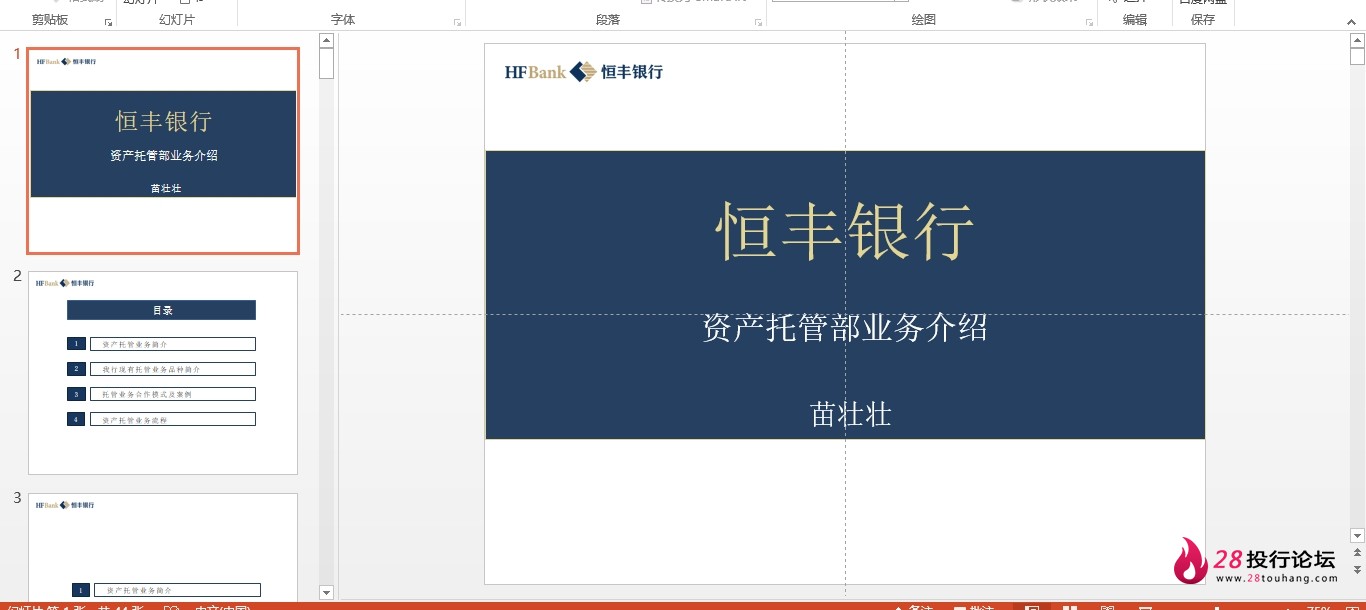Select slide 2 目录 thumbnail
1366x610 pixels.
click(x=163, y=373)
